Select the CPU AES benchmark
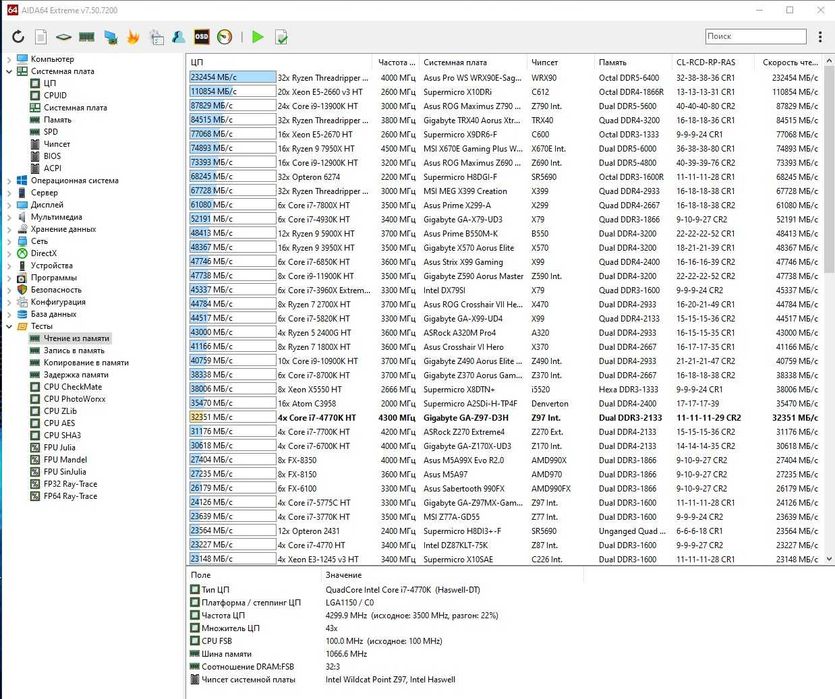The width and height of the screenshot is (835, 699). tap(59, 423)
